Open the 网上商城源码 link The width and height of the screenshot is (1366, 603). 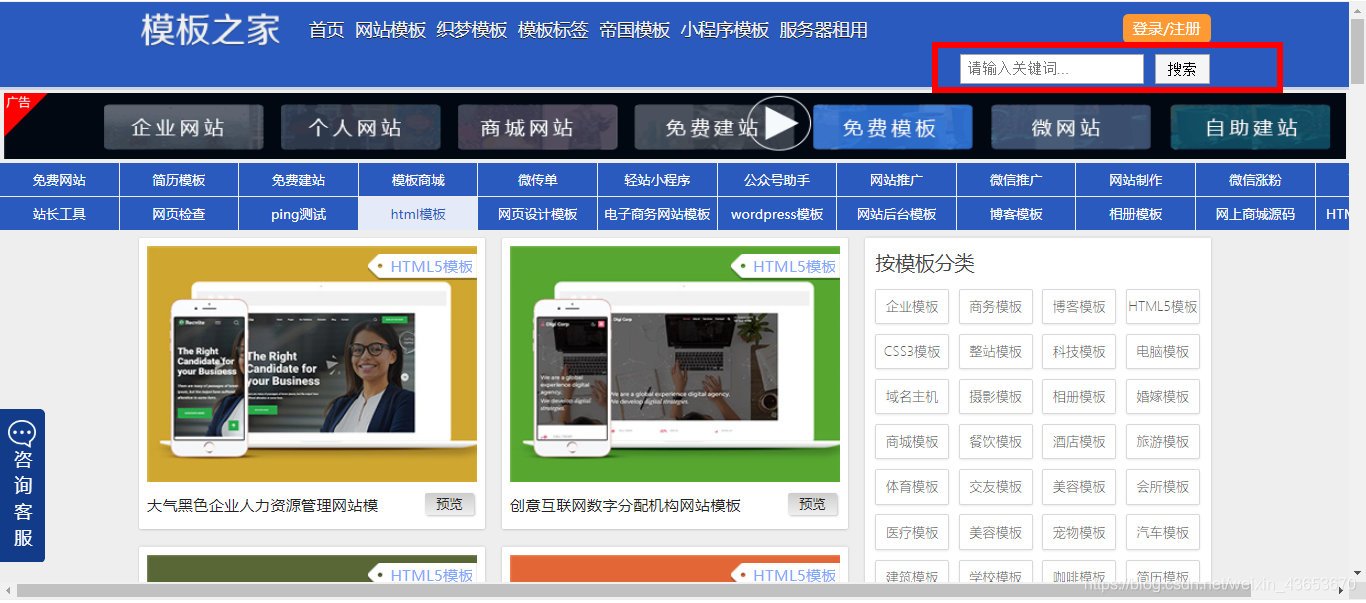coord(1255,214)
